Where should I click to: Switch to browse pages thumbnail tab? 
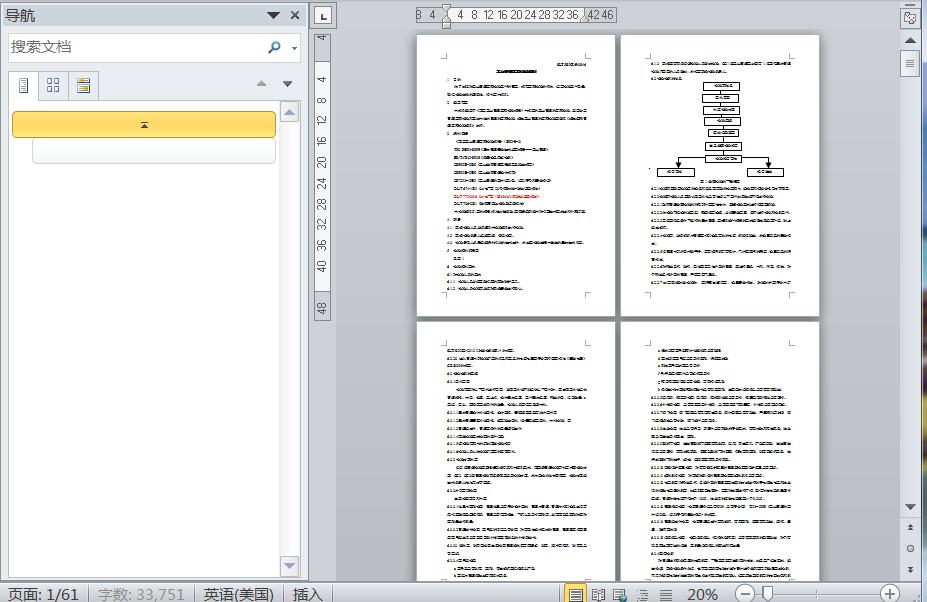(54, 86)
